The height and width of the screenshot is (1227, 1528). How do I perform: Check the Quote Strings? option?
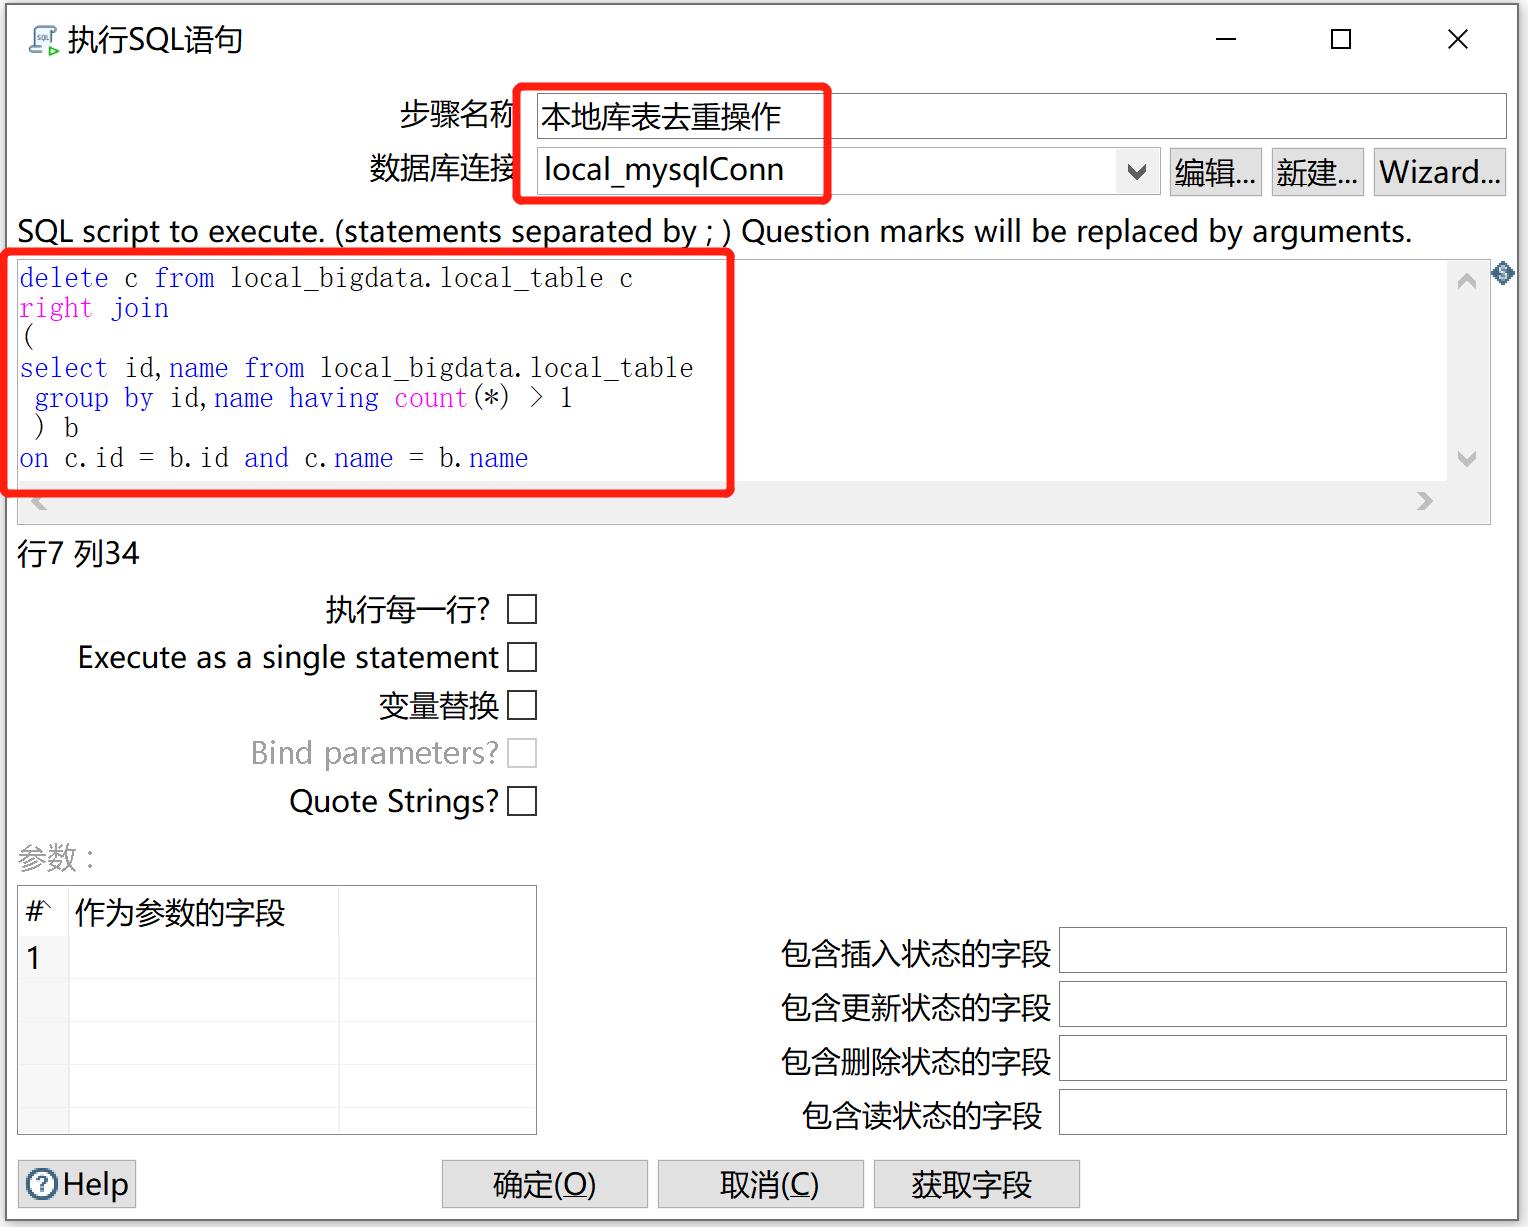click(522, 801)
